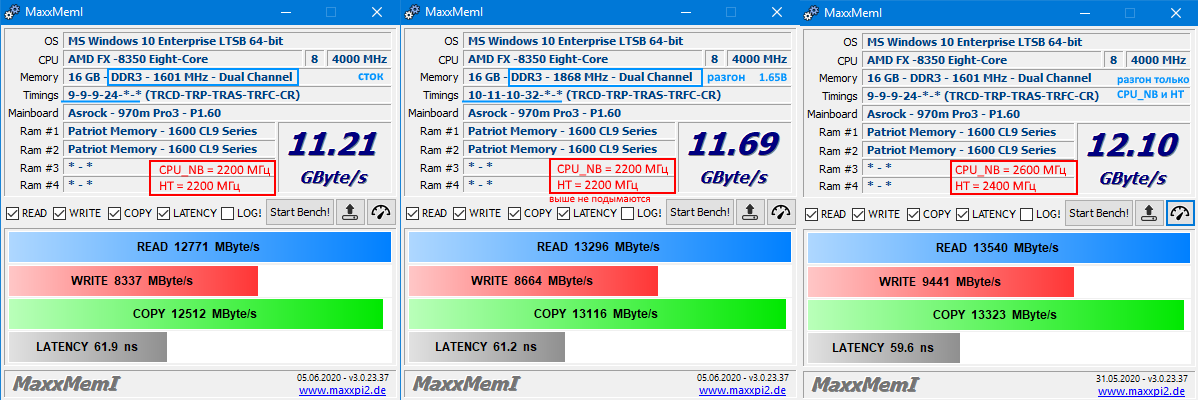The height and width of the screenshot is (400, 1198).
Task: Open www.maxxpi2.de link in left window
Action: 342,391
